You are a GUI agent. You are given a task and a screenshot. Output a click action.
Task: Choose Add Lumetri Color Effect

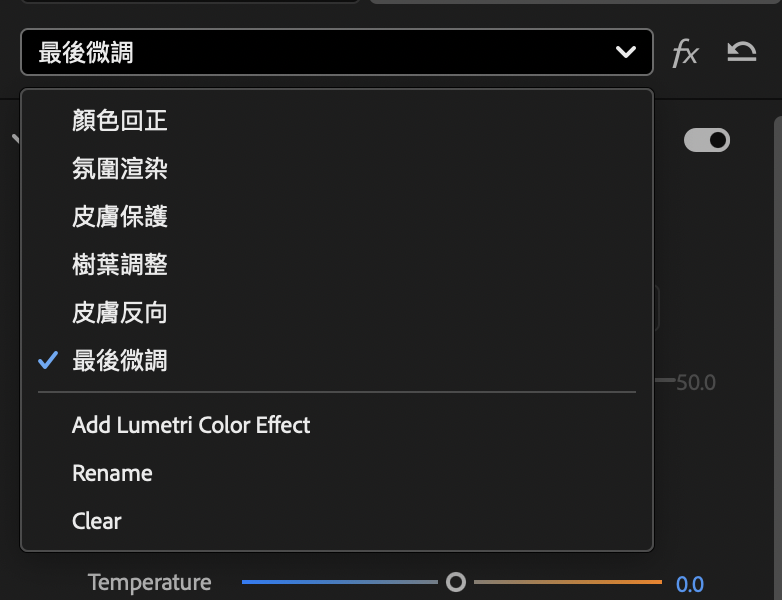pos(191,425)
